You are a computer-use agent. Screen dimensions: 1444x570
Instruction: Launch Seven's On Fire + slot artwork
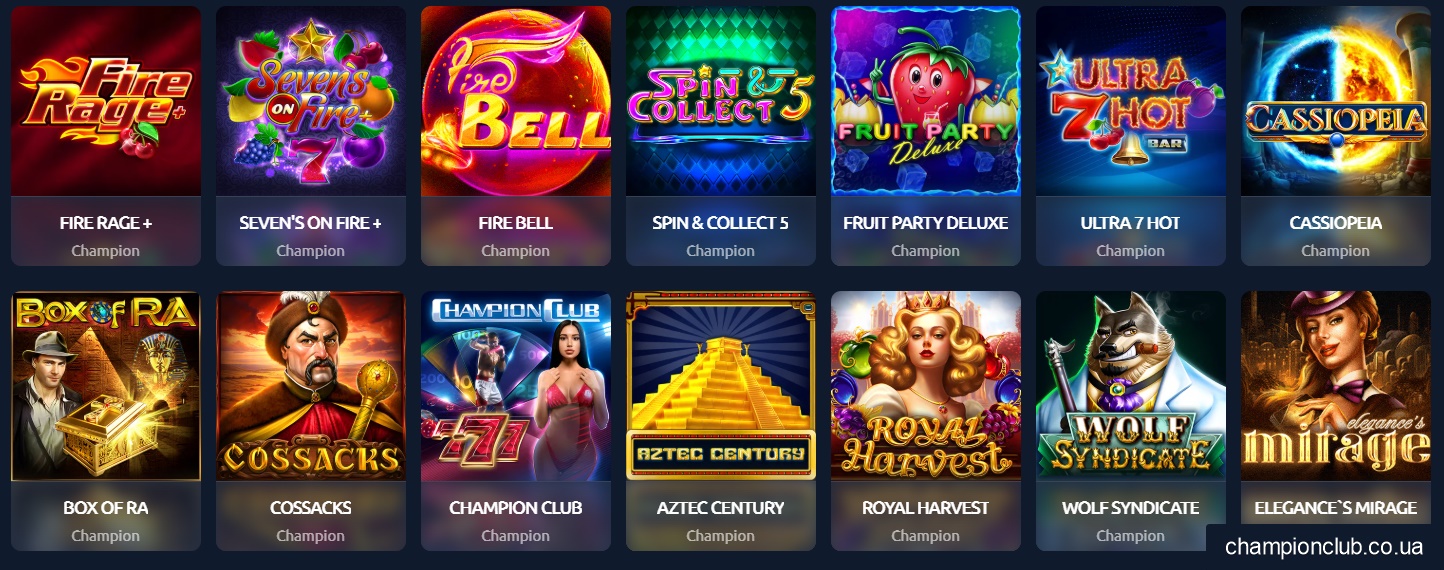coord(311,101)
